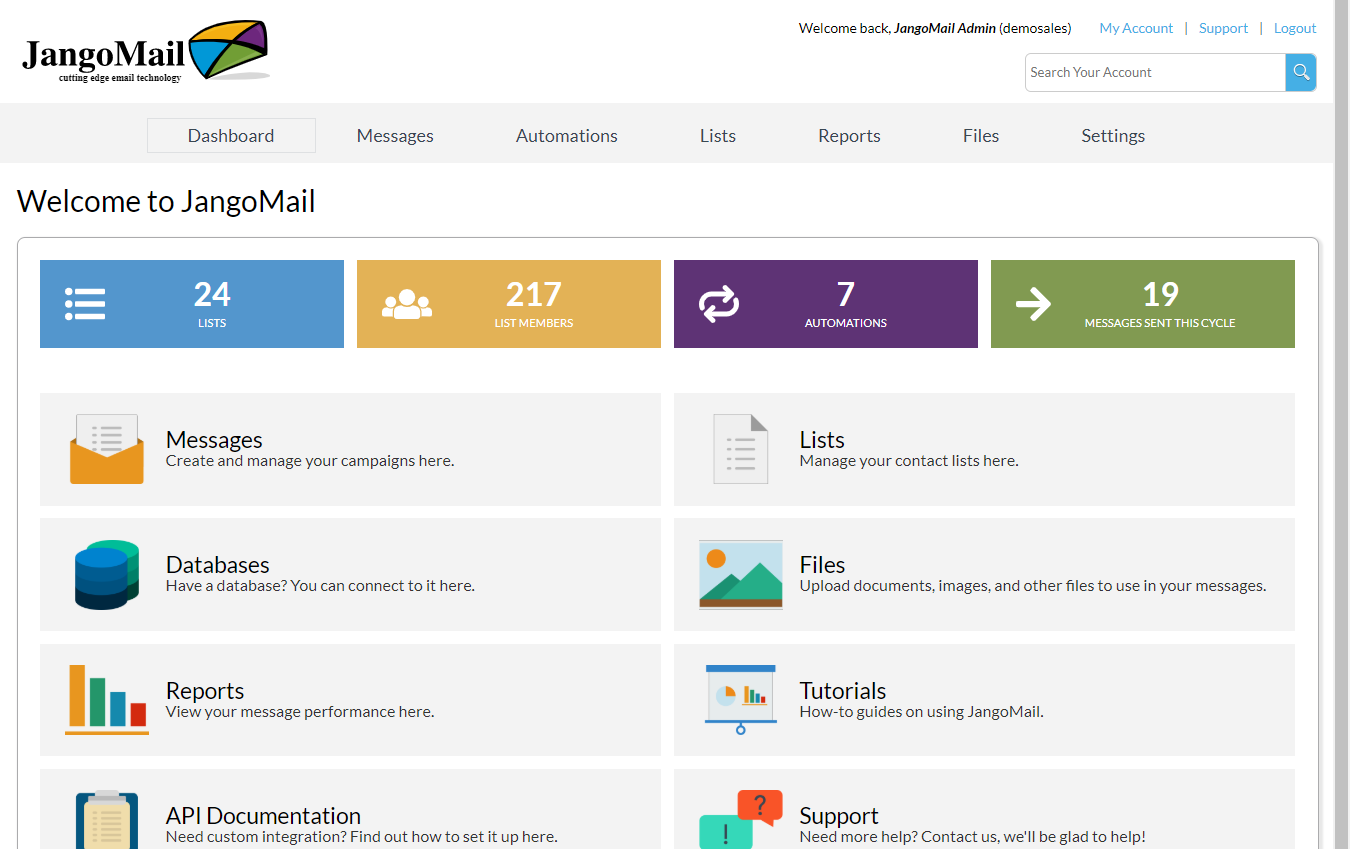
Task: Click the arrow icon in Messages Sent tile
Action: (x=1033, y=304)
